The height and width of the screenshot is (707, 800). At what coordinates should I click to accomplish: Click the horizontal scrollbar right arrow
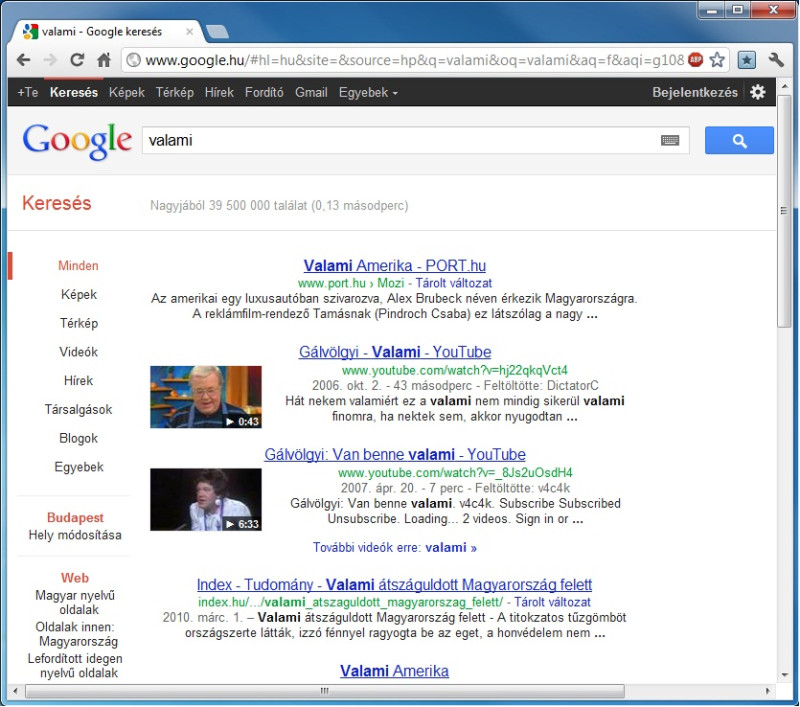(768, 691)
